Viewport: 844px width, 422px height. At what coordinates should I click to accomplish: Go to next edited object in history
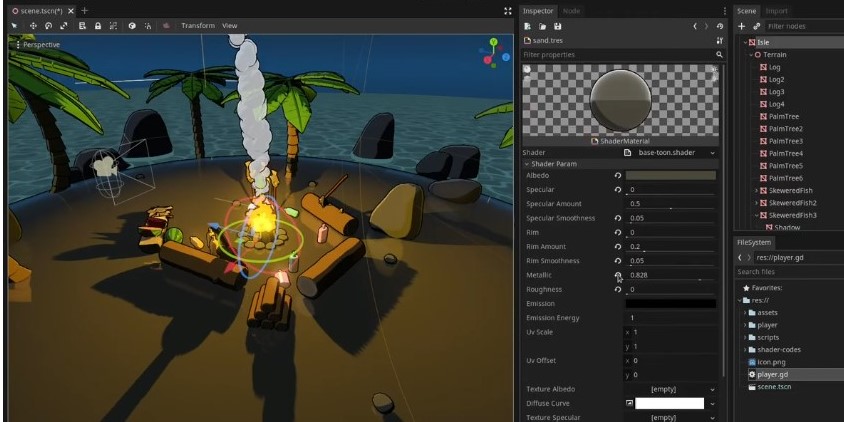coord(706,26)
